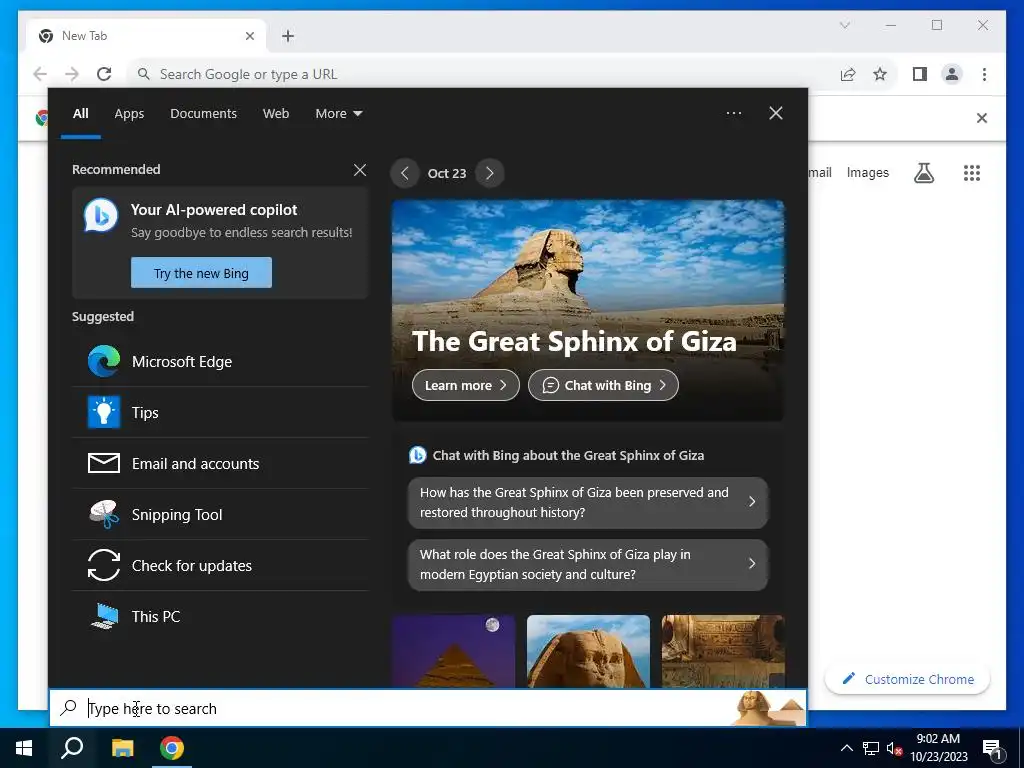Open the Tips app suggestion

click(x=220, y=412)
